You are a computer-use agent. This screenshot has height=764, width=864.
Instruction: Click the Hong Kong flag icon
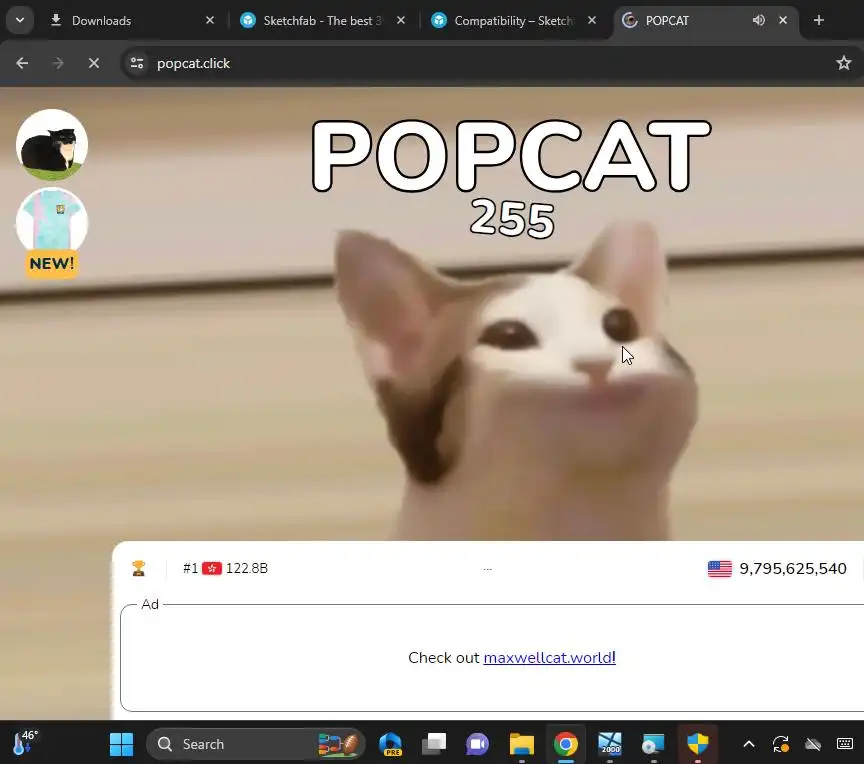(212, 568)
